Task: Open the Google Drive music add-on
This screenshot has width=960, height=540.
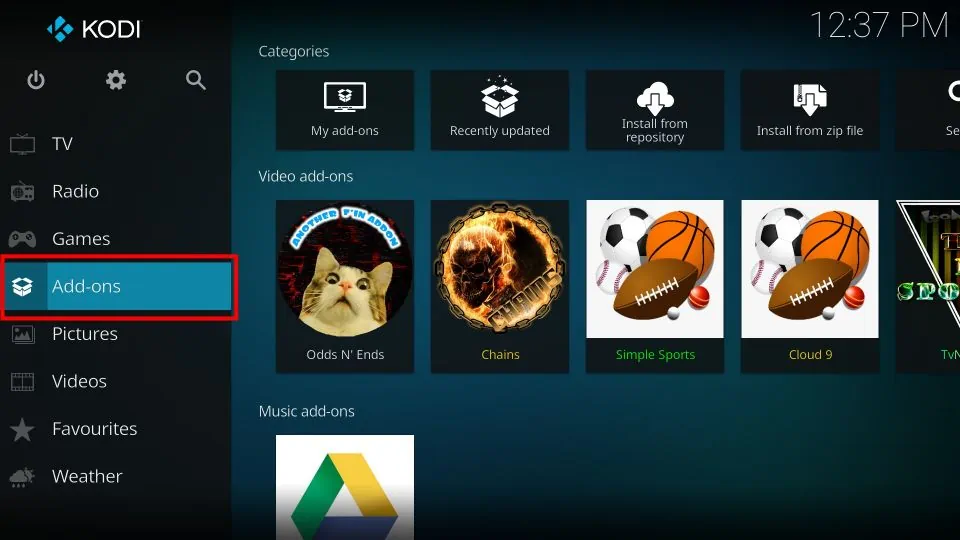Action: click(x=345, y=487)
